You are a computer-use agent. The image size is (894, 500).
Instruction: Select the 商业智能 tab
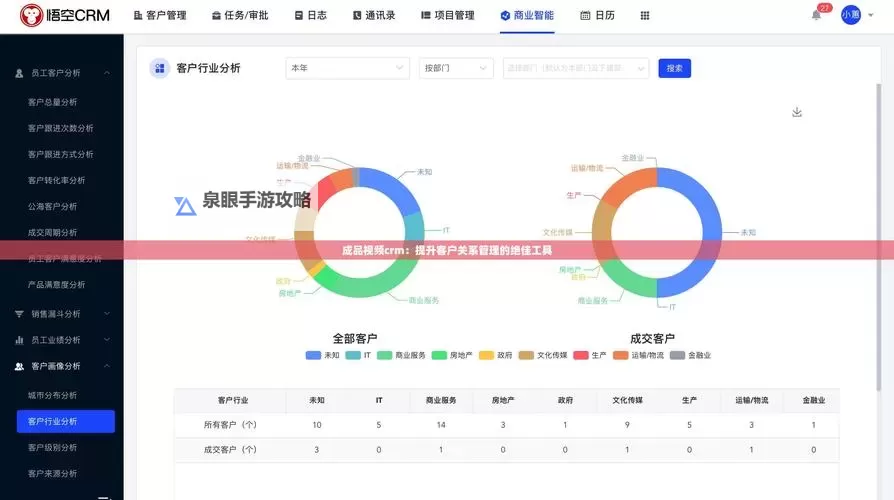pos(527,15)
